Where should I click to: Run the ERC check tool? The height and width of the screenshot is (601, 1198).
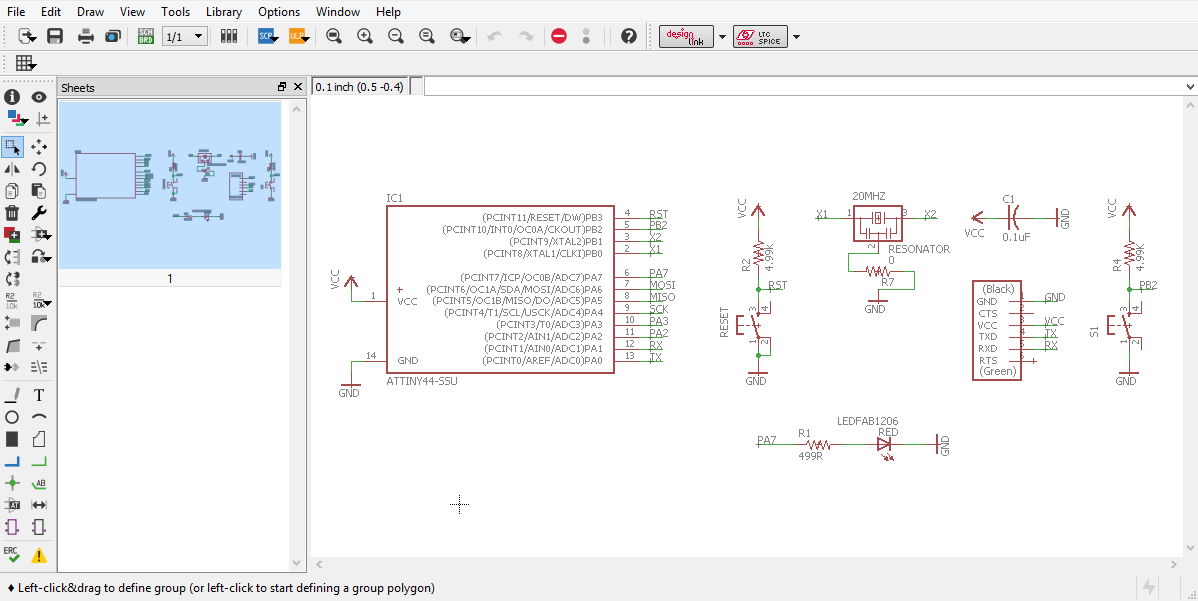[x=12, y=554]
